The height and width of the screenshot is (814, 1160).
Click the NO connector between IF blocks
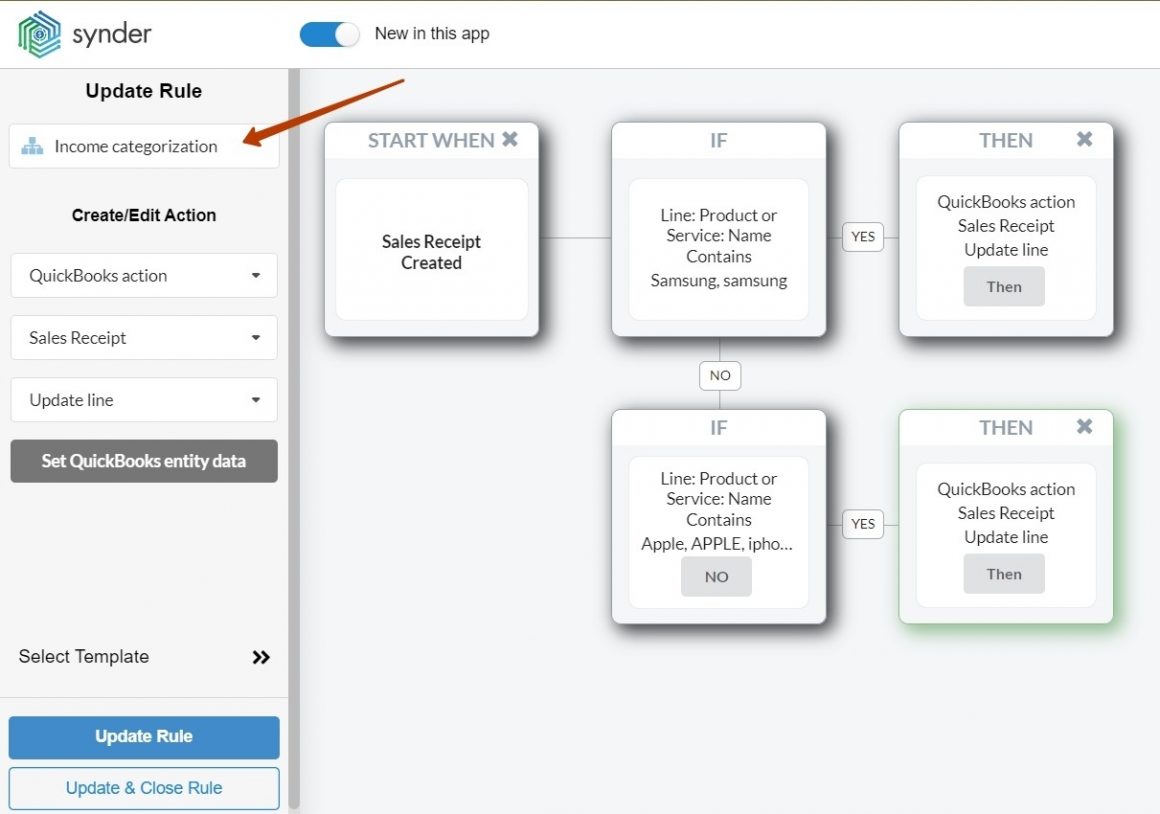720,375
